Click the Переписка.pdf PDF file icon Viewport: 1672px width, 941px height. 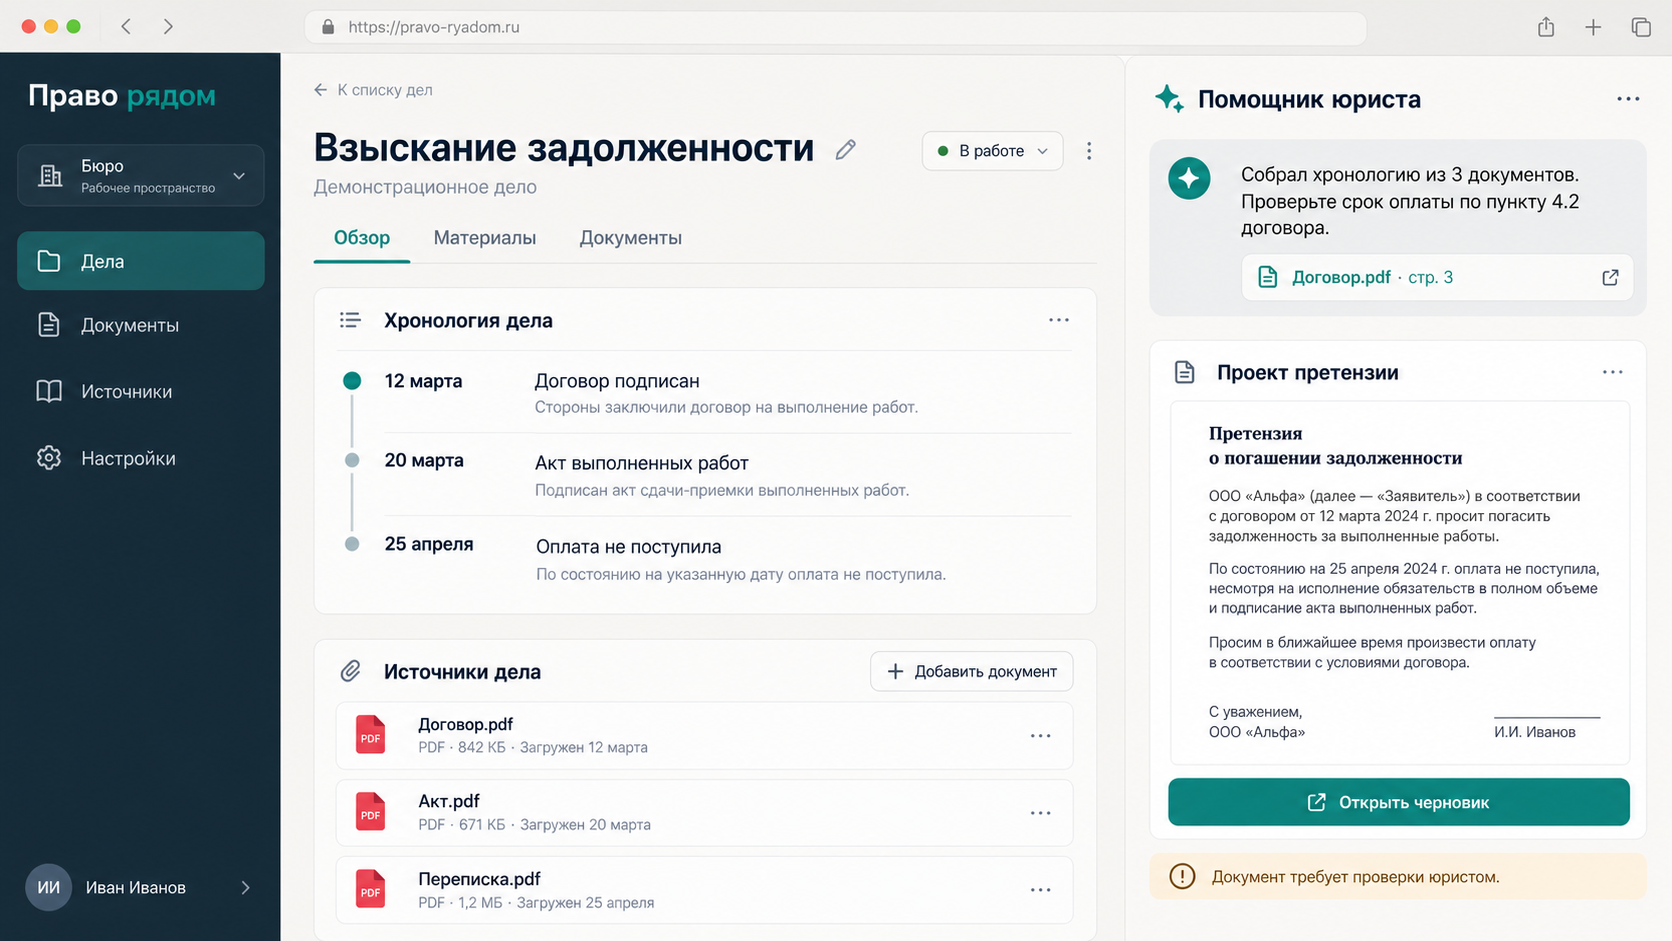pos(370,889)
